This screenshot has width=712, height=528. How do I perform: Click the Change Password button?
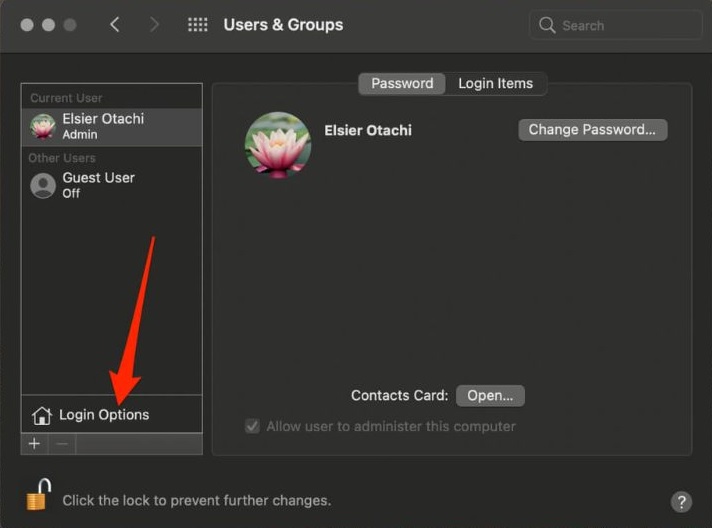[x=592, y=130]
